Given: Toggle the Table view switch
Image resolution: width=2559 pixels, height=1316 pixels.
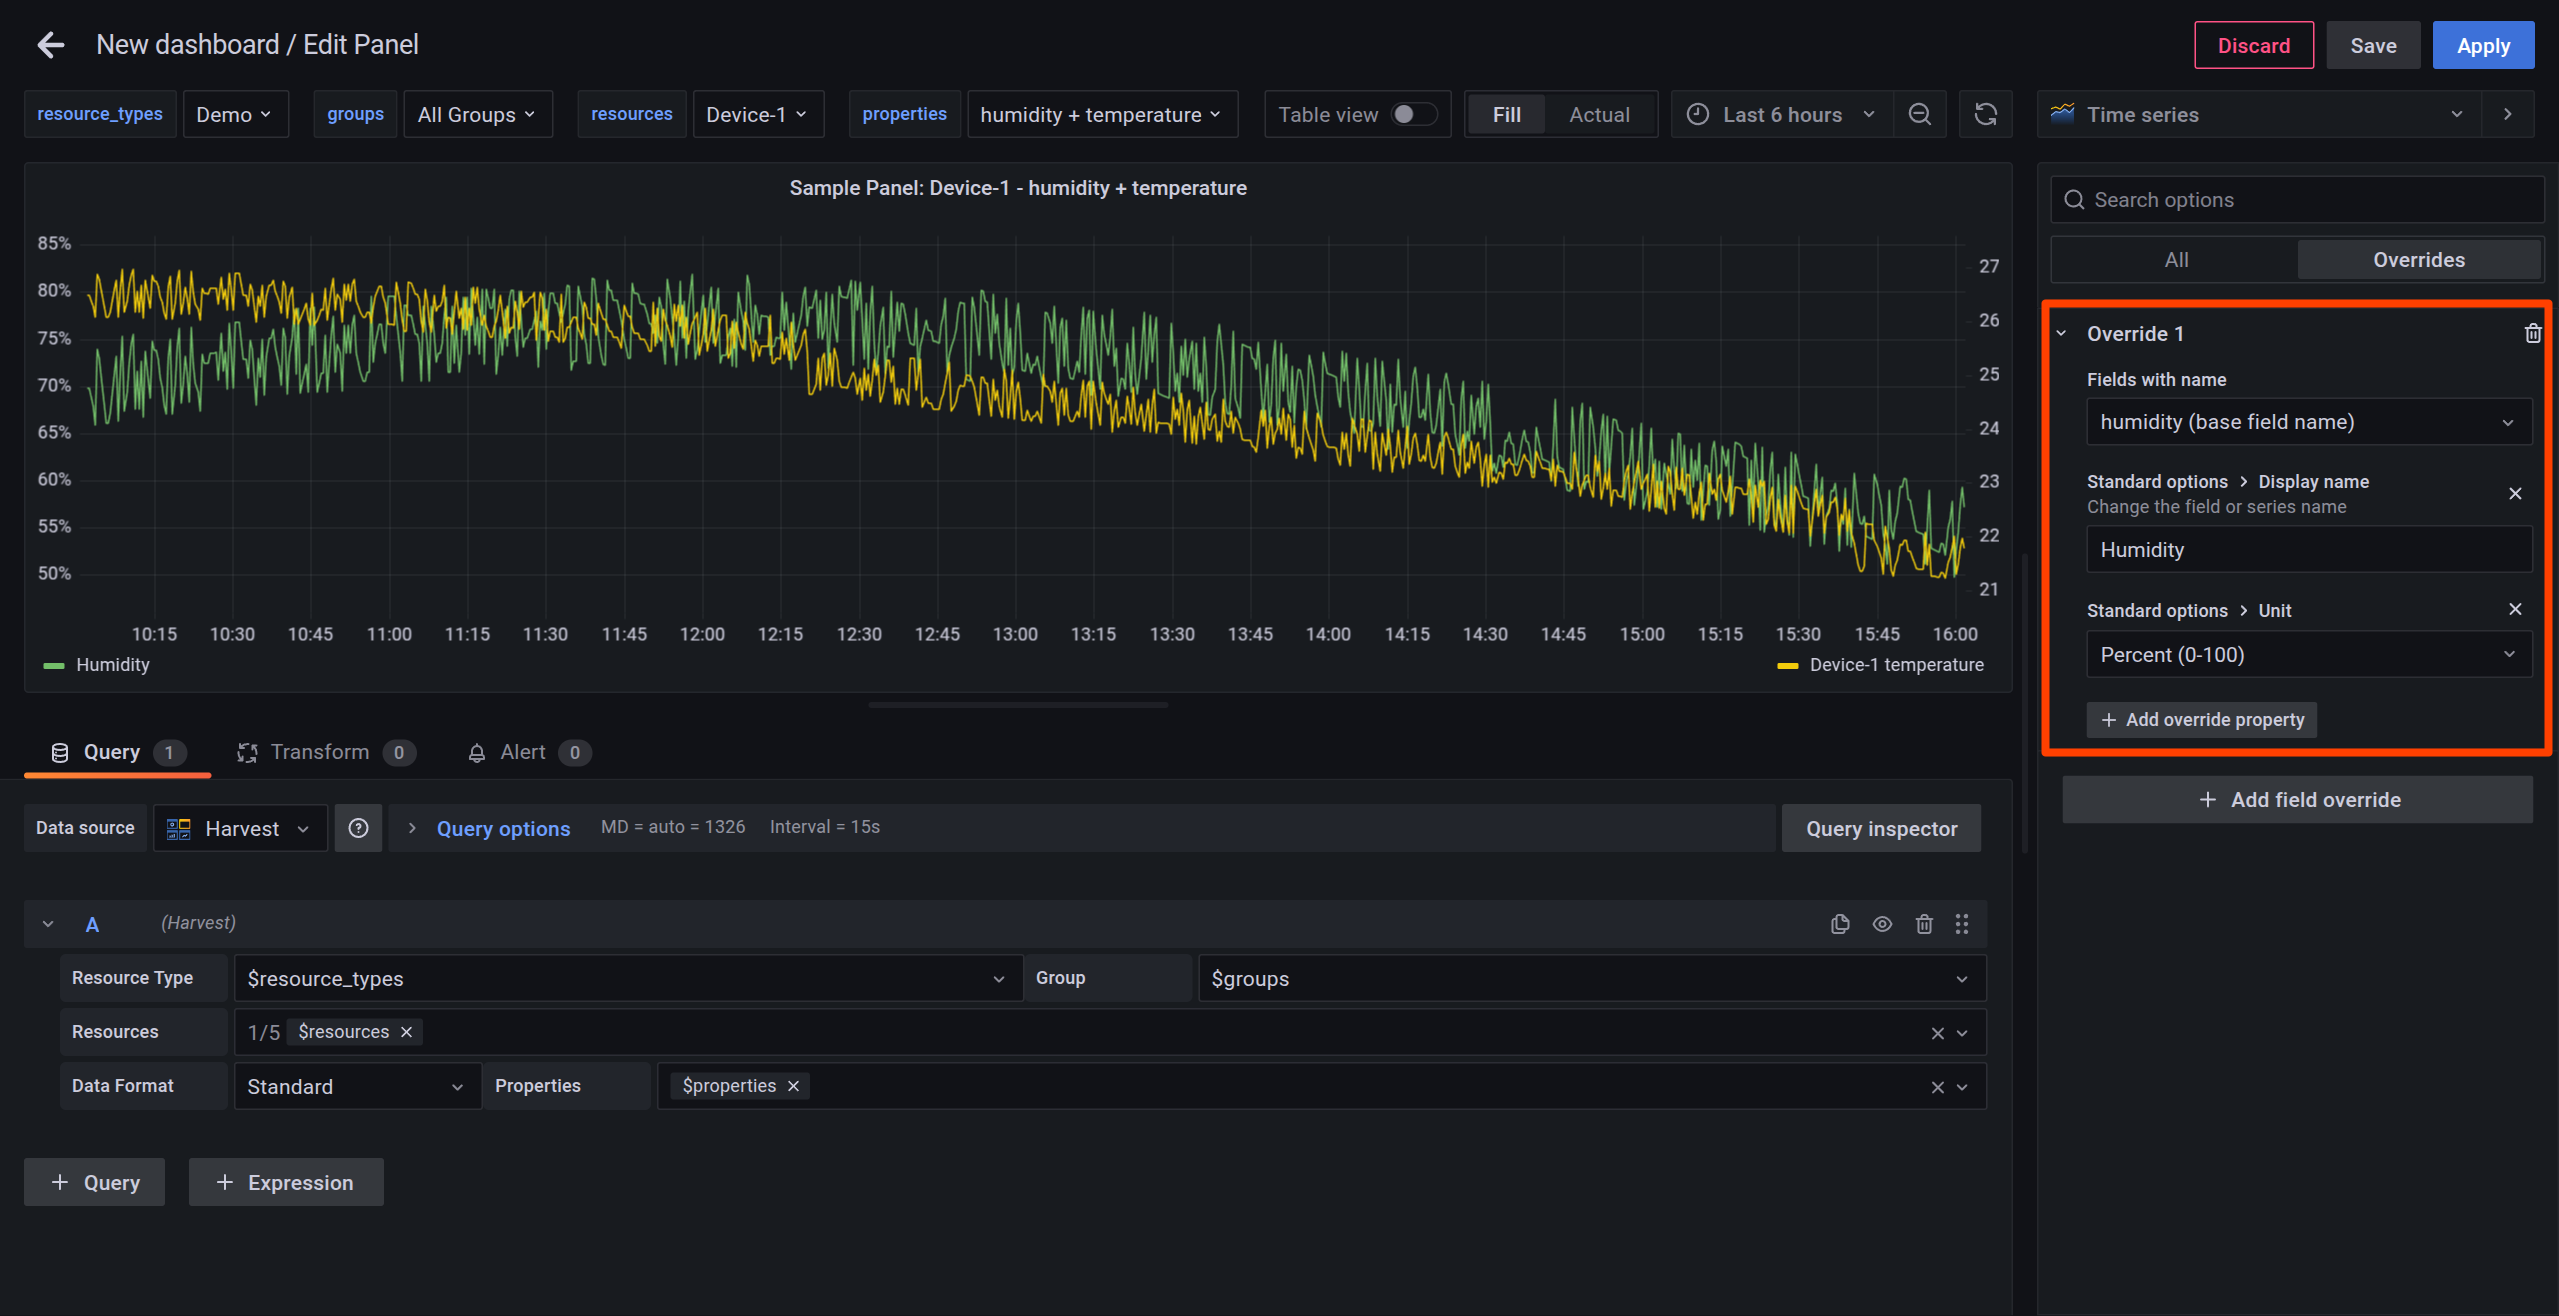Looking at the screenshot, I should [x=1413, y=114].
